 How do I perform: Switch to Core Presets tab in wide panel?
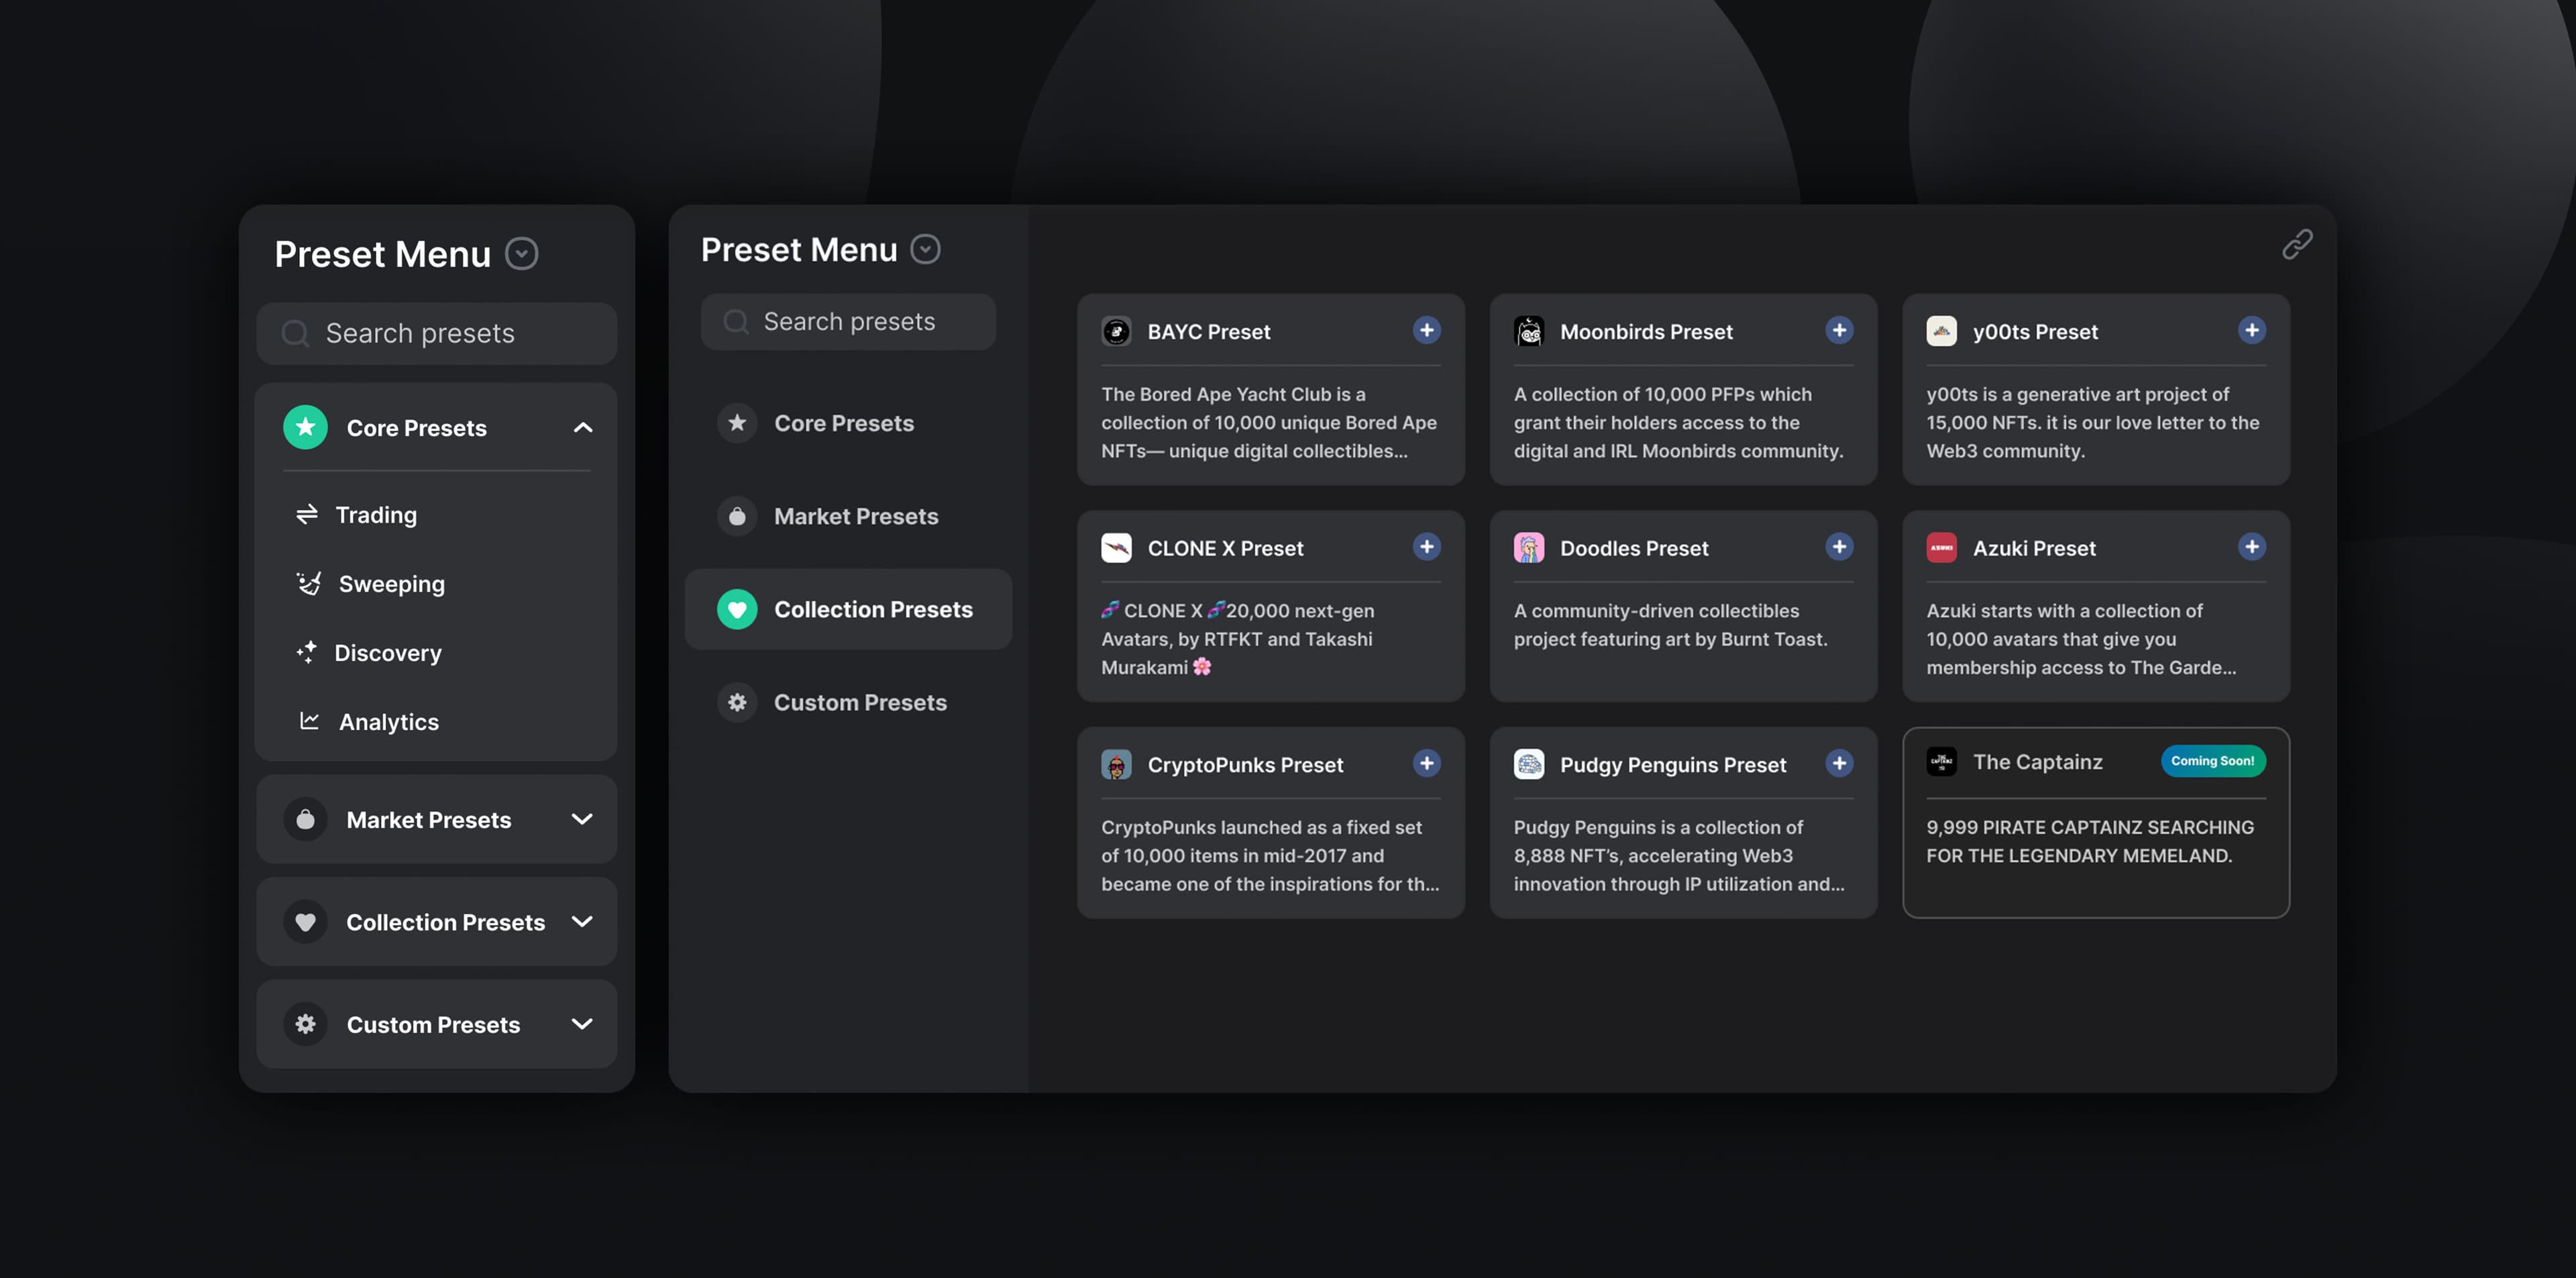point(848,423)
